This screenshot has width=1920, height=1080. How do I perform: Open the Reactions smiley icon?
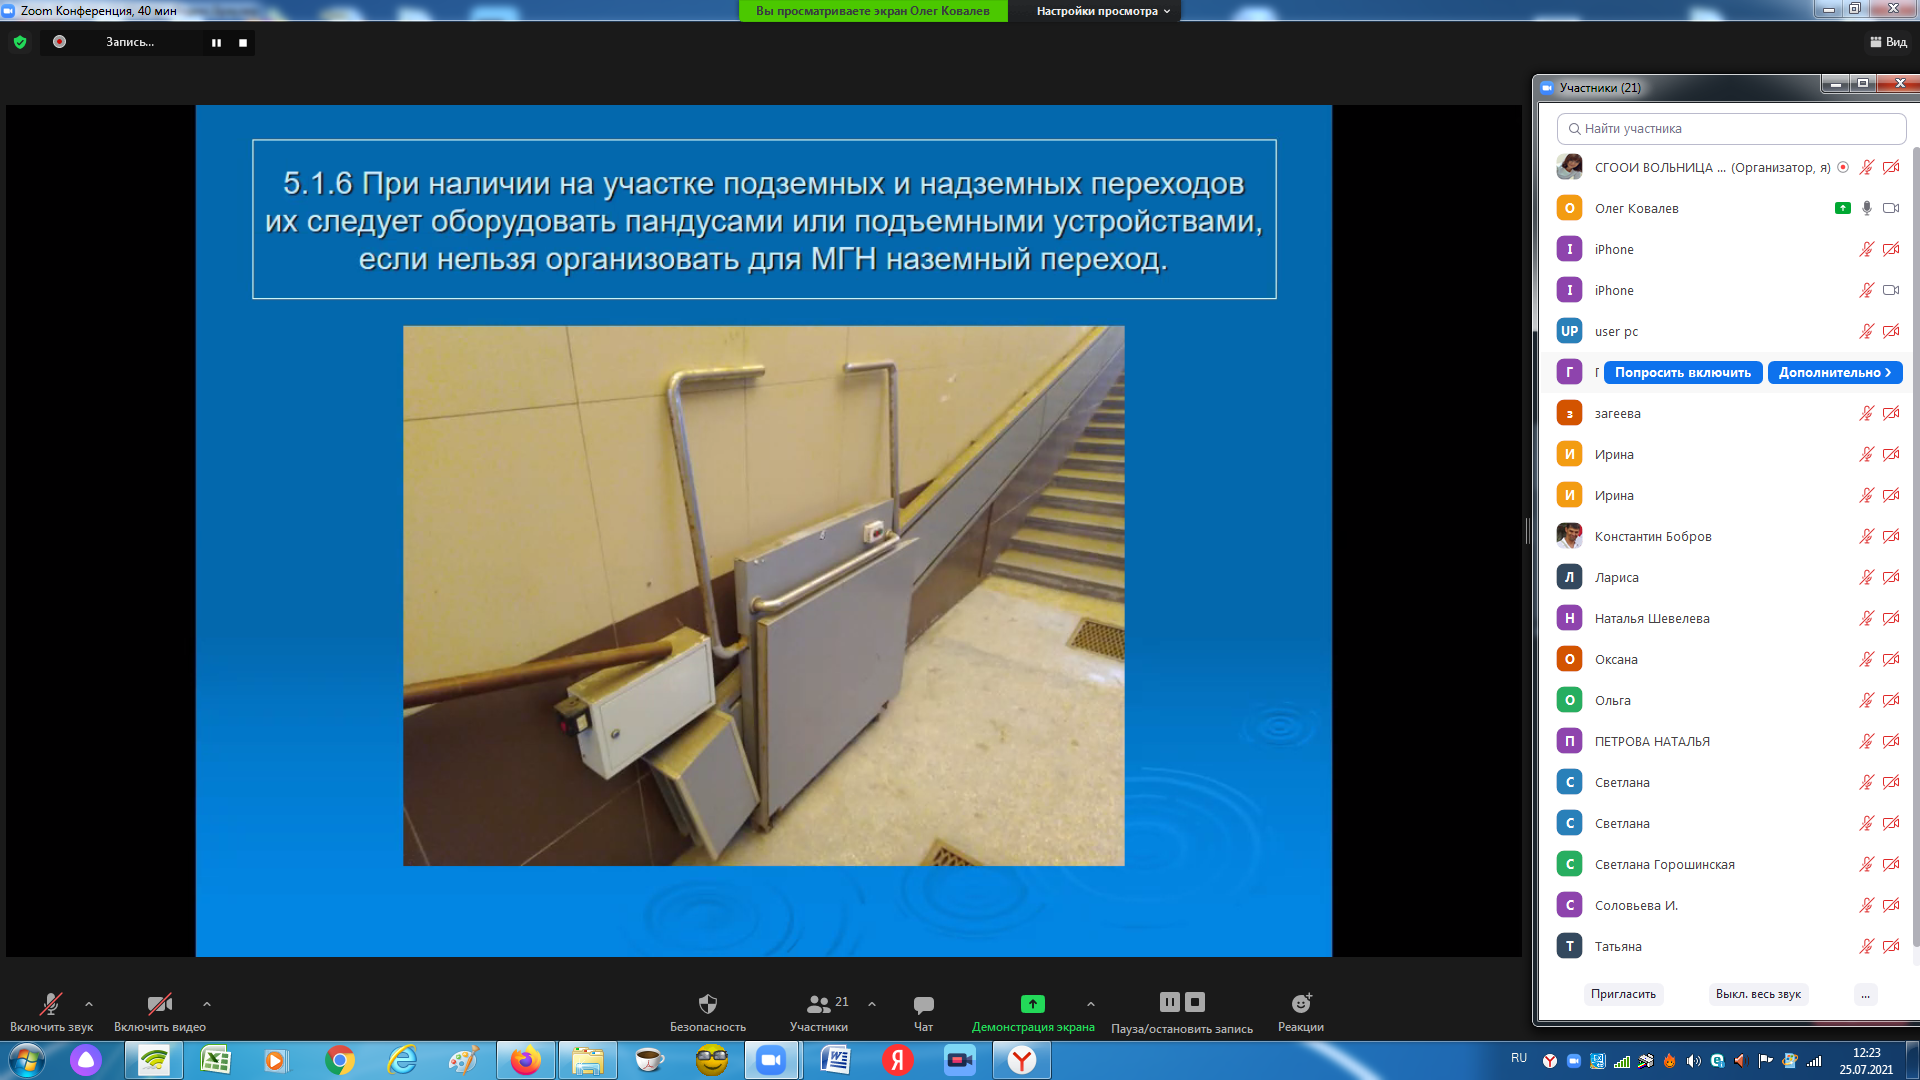[x=1300, y=1004]
